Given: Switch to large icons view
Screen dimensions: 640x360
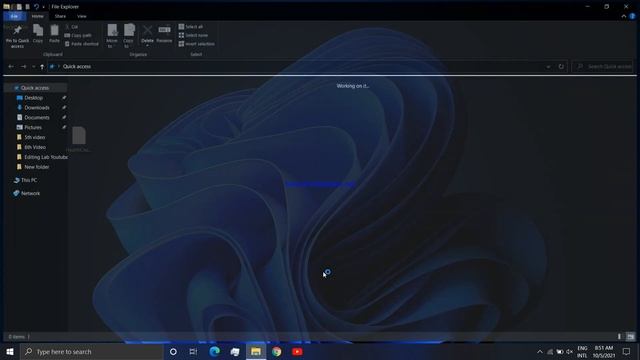Looking at the screenshot, I should (631, 337).
